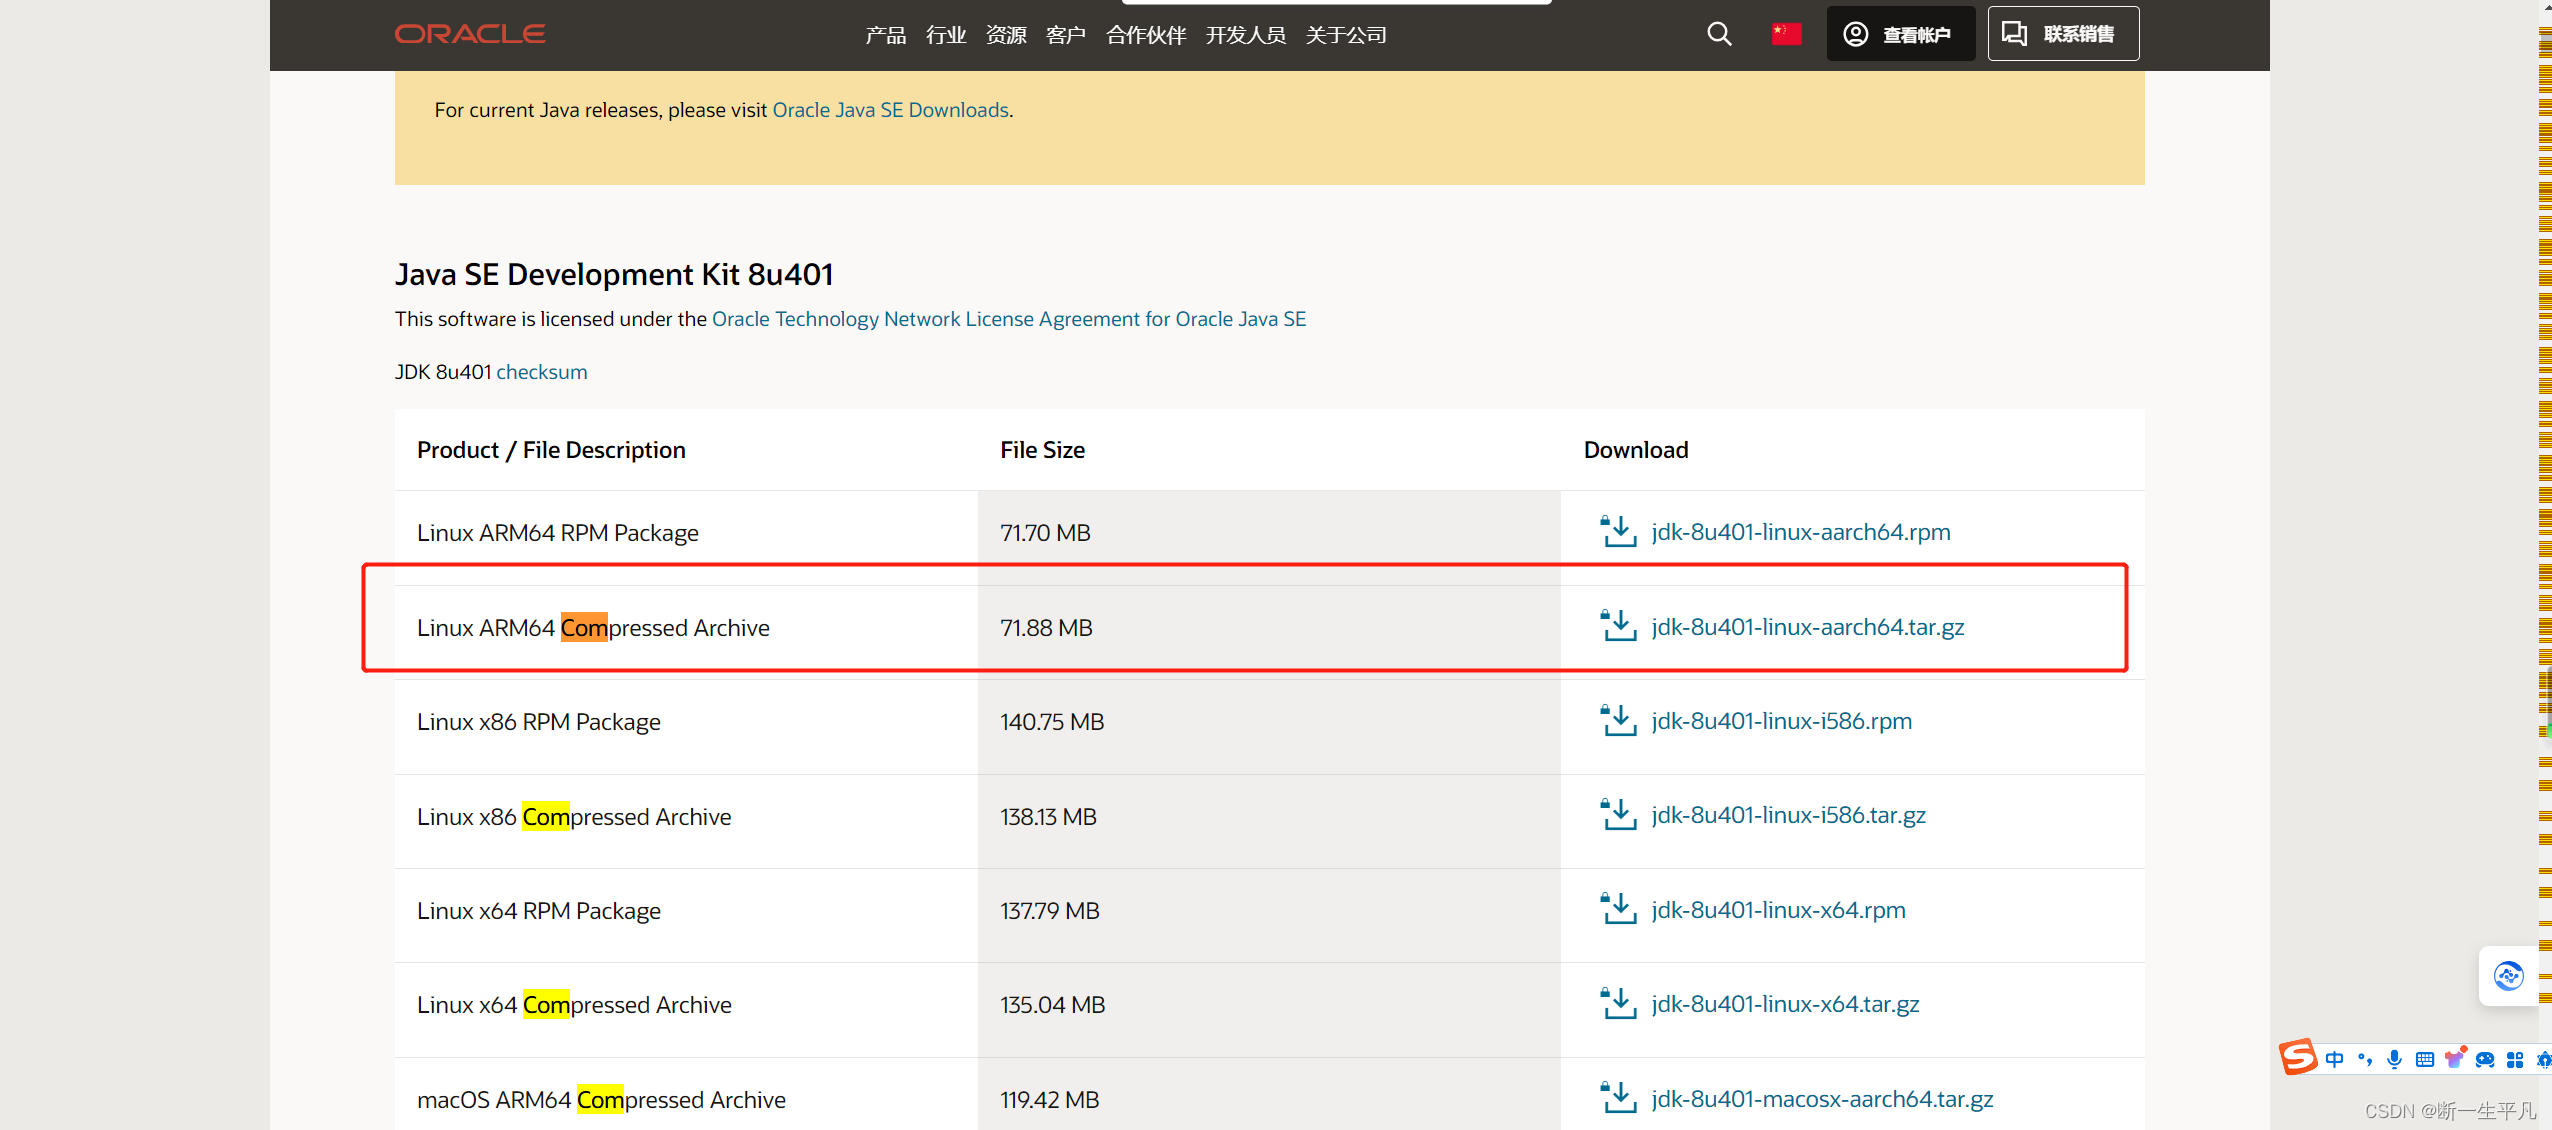Download jdk-8u401-linux-i586.tar.gz
Image resolution: width=2552 pixels, height=1130 pixels.
[1788, 815]
